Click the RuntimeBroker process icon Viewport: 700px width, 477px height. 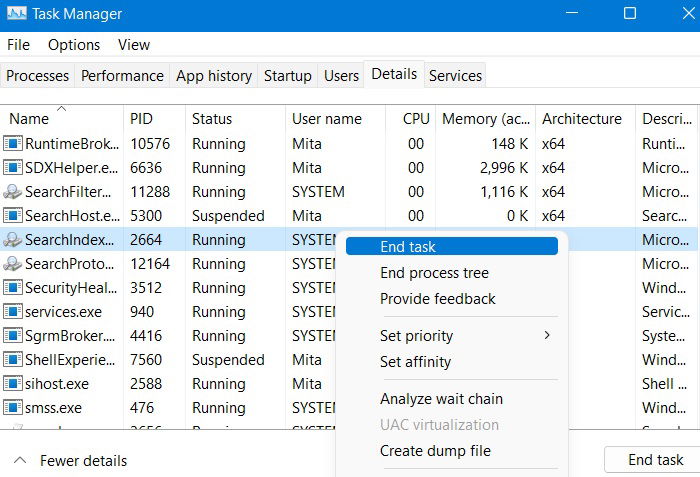click(12, 144)
